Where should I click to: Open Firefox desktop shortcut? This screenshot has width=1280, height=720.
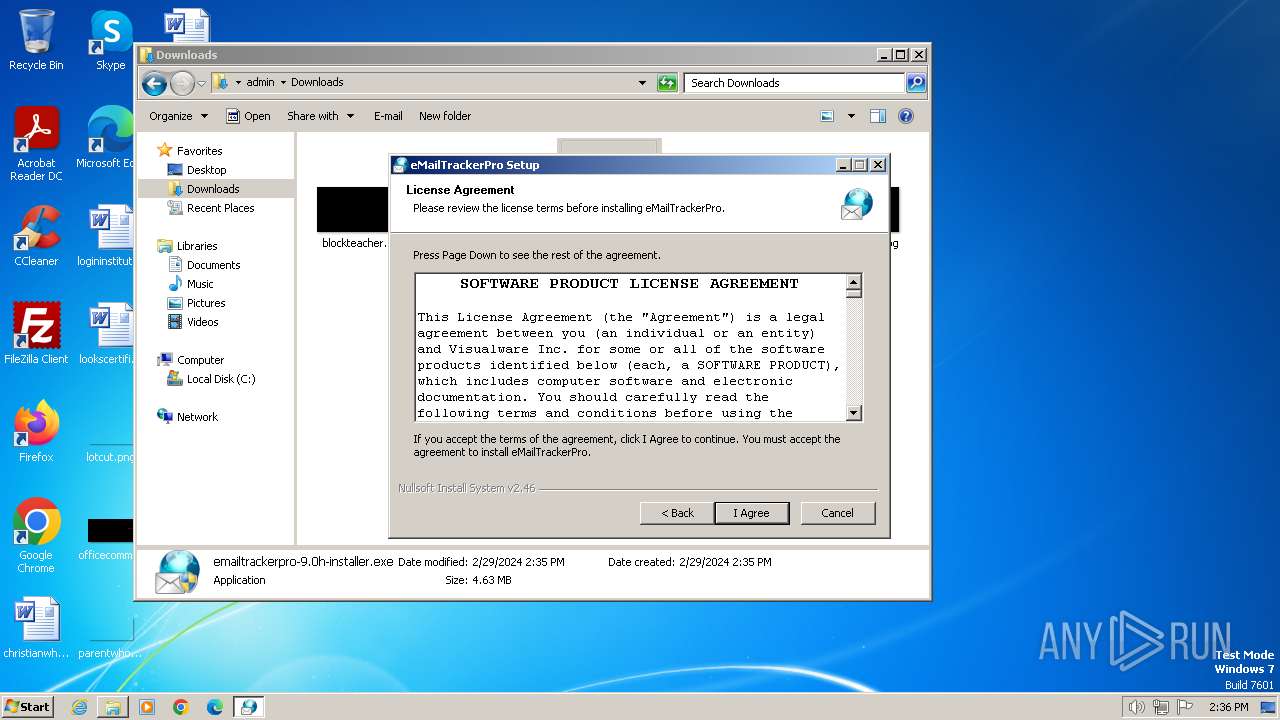(36, 431)
